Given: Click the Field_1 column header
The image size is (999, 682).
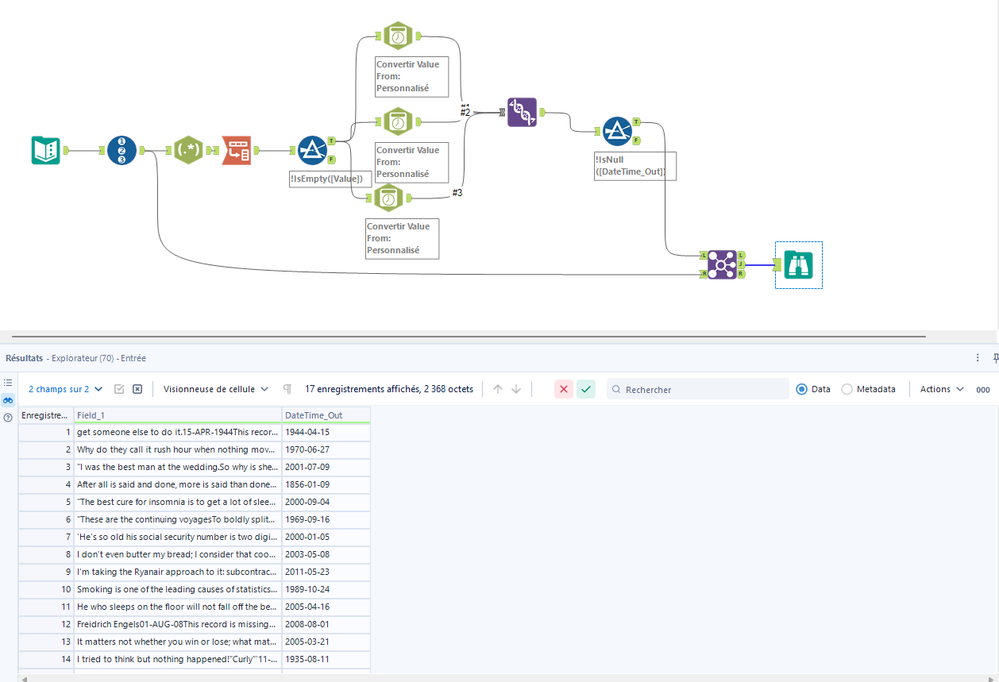Looking at the screenshot, I should [178, 415].
